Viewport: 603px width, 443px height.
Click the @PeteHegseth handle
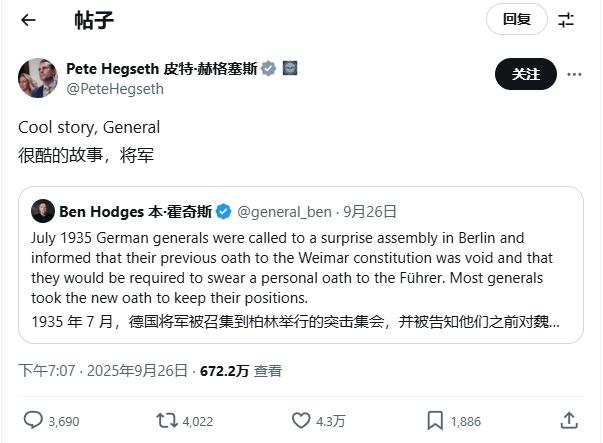(x=115, y=89)
